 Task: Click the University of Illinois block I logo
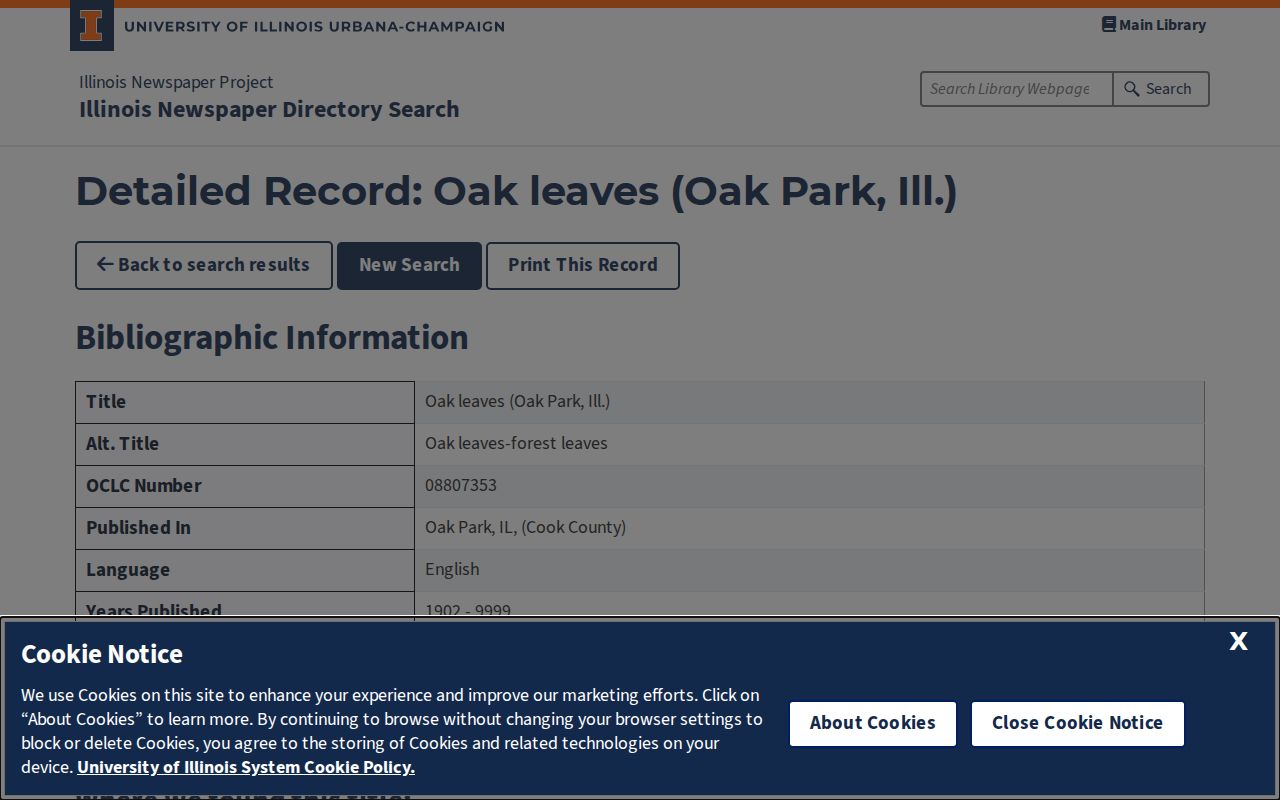tap(91, 26)
